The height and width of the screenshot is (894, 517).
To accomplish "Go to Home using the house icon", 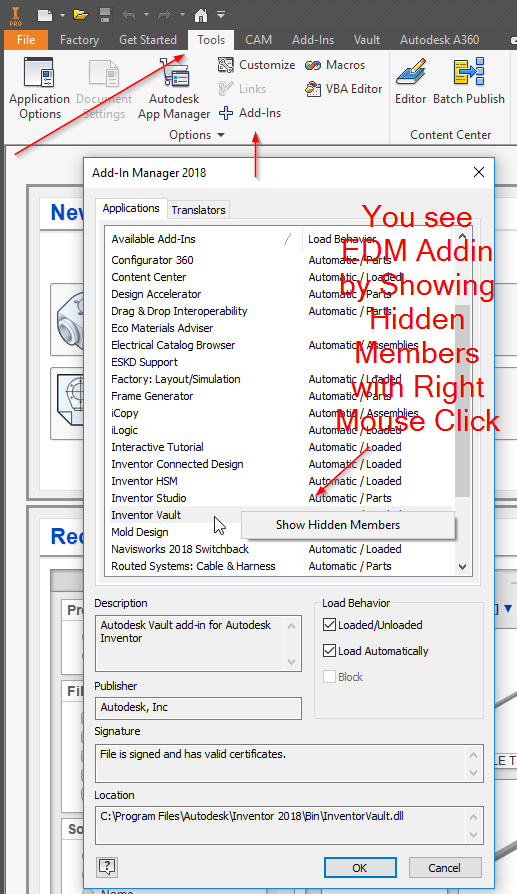I will tap(201, 15).
